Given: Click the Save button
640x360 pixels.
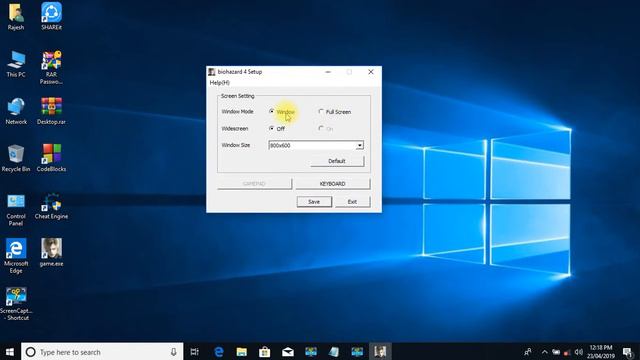Looking at the screenshot, I should [x=314, y=202].
